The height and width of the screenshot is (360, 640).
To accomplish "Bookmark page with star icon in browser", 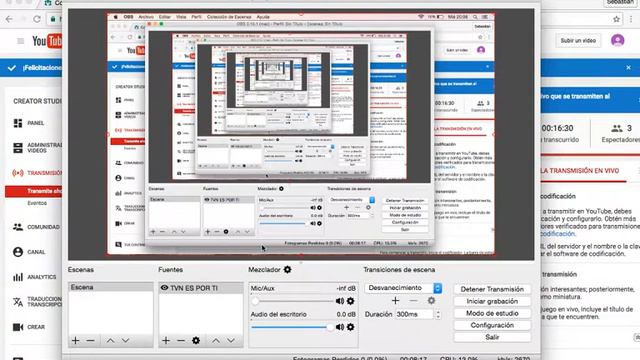I will 616,19.
